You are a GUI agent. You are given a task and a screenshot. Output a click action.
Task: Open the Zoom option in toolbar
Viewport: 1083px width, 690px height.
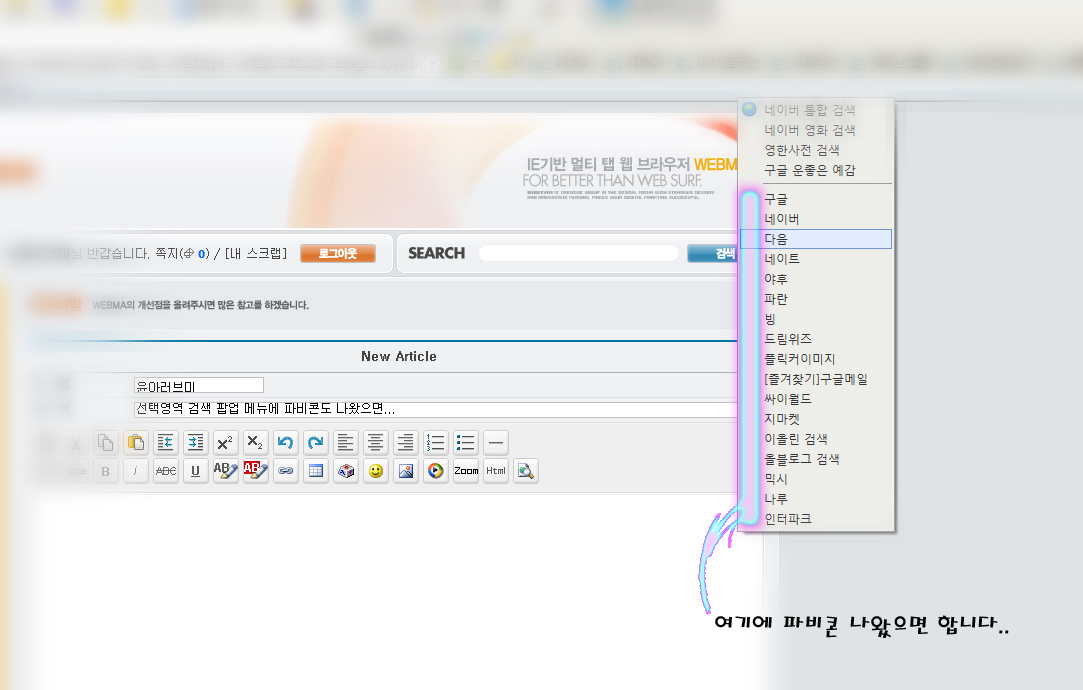coord(466,471)
